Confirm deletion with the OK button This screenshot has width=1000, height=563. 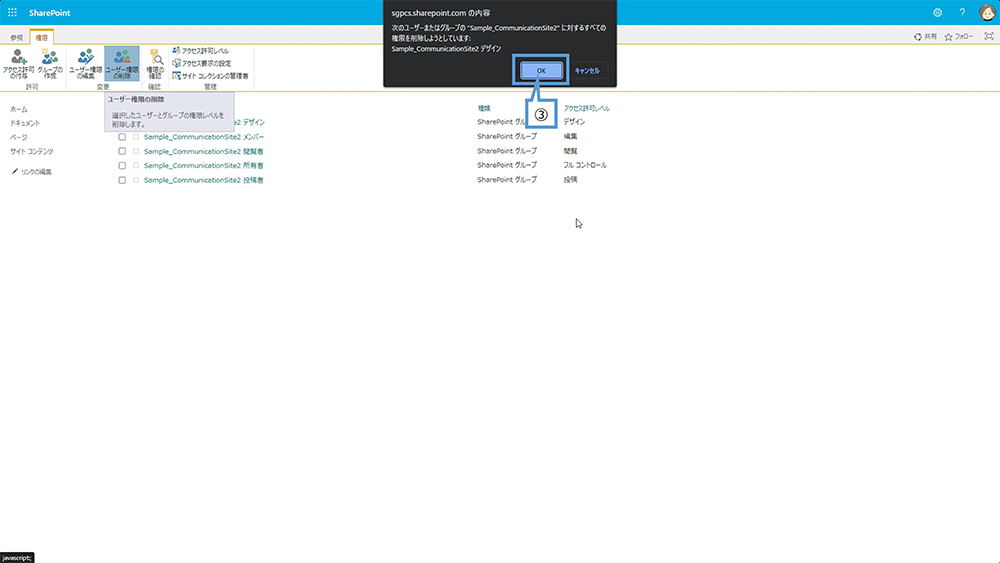541,70
